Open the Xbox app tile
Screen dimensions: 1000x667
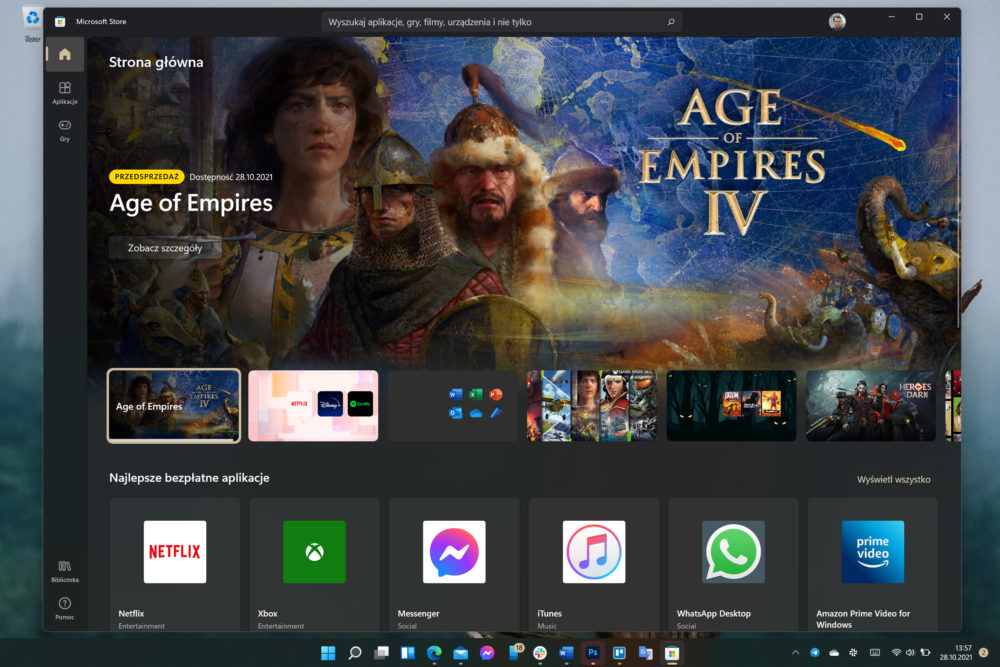314,564
